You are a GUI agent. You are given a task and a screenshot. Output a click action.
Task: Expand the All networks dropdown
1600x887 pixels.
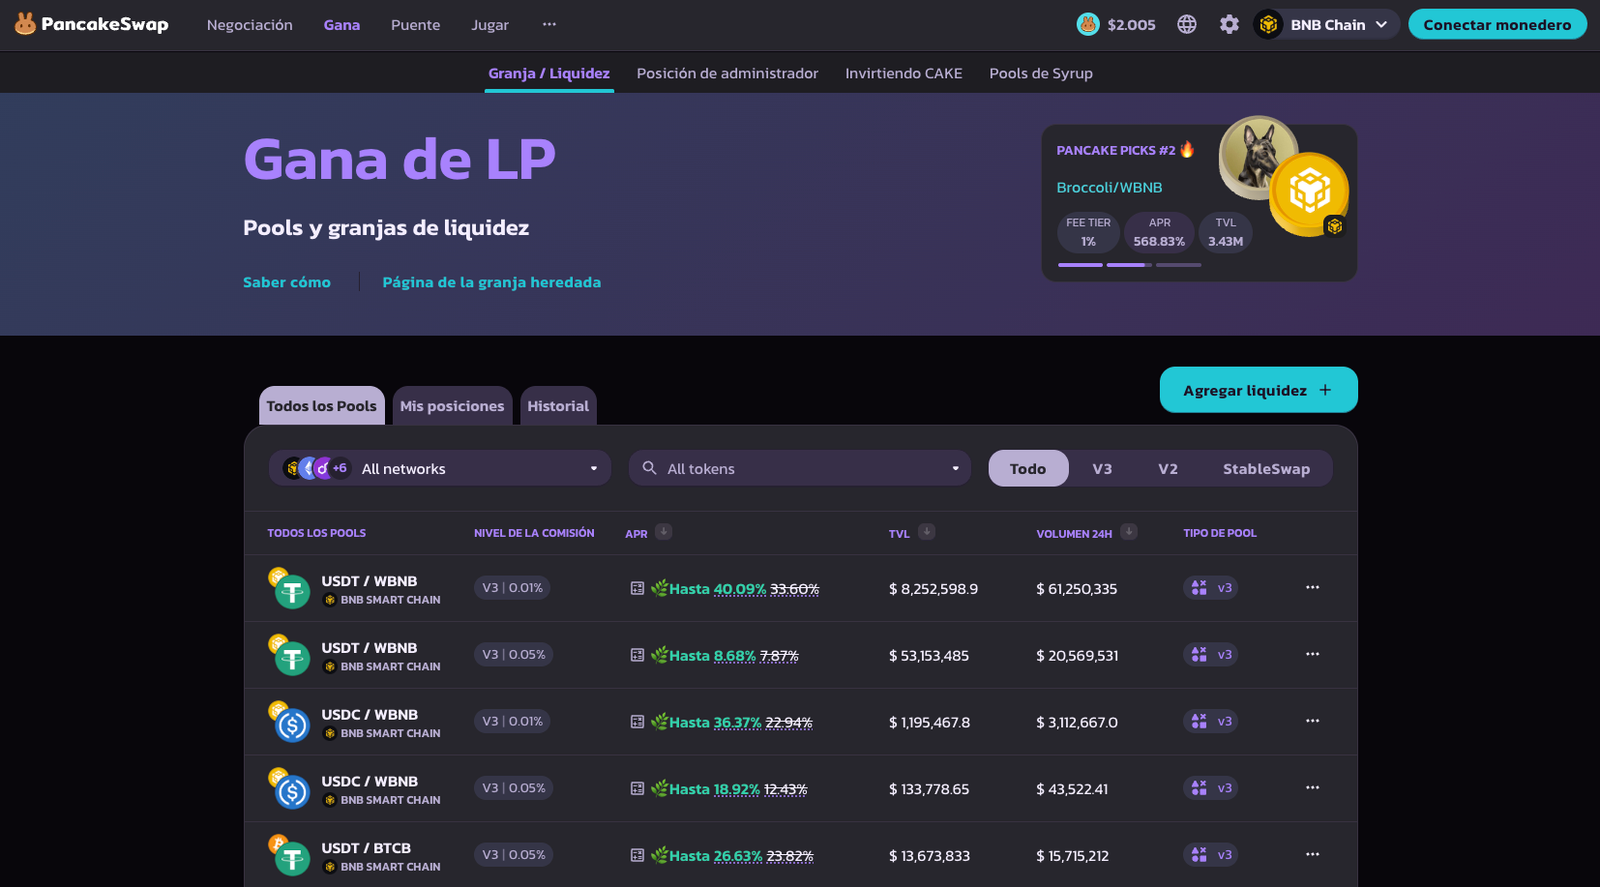click(x=439, y=468)
